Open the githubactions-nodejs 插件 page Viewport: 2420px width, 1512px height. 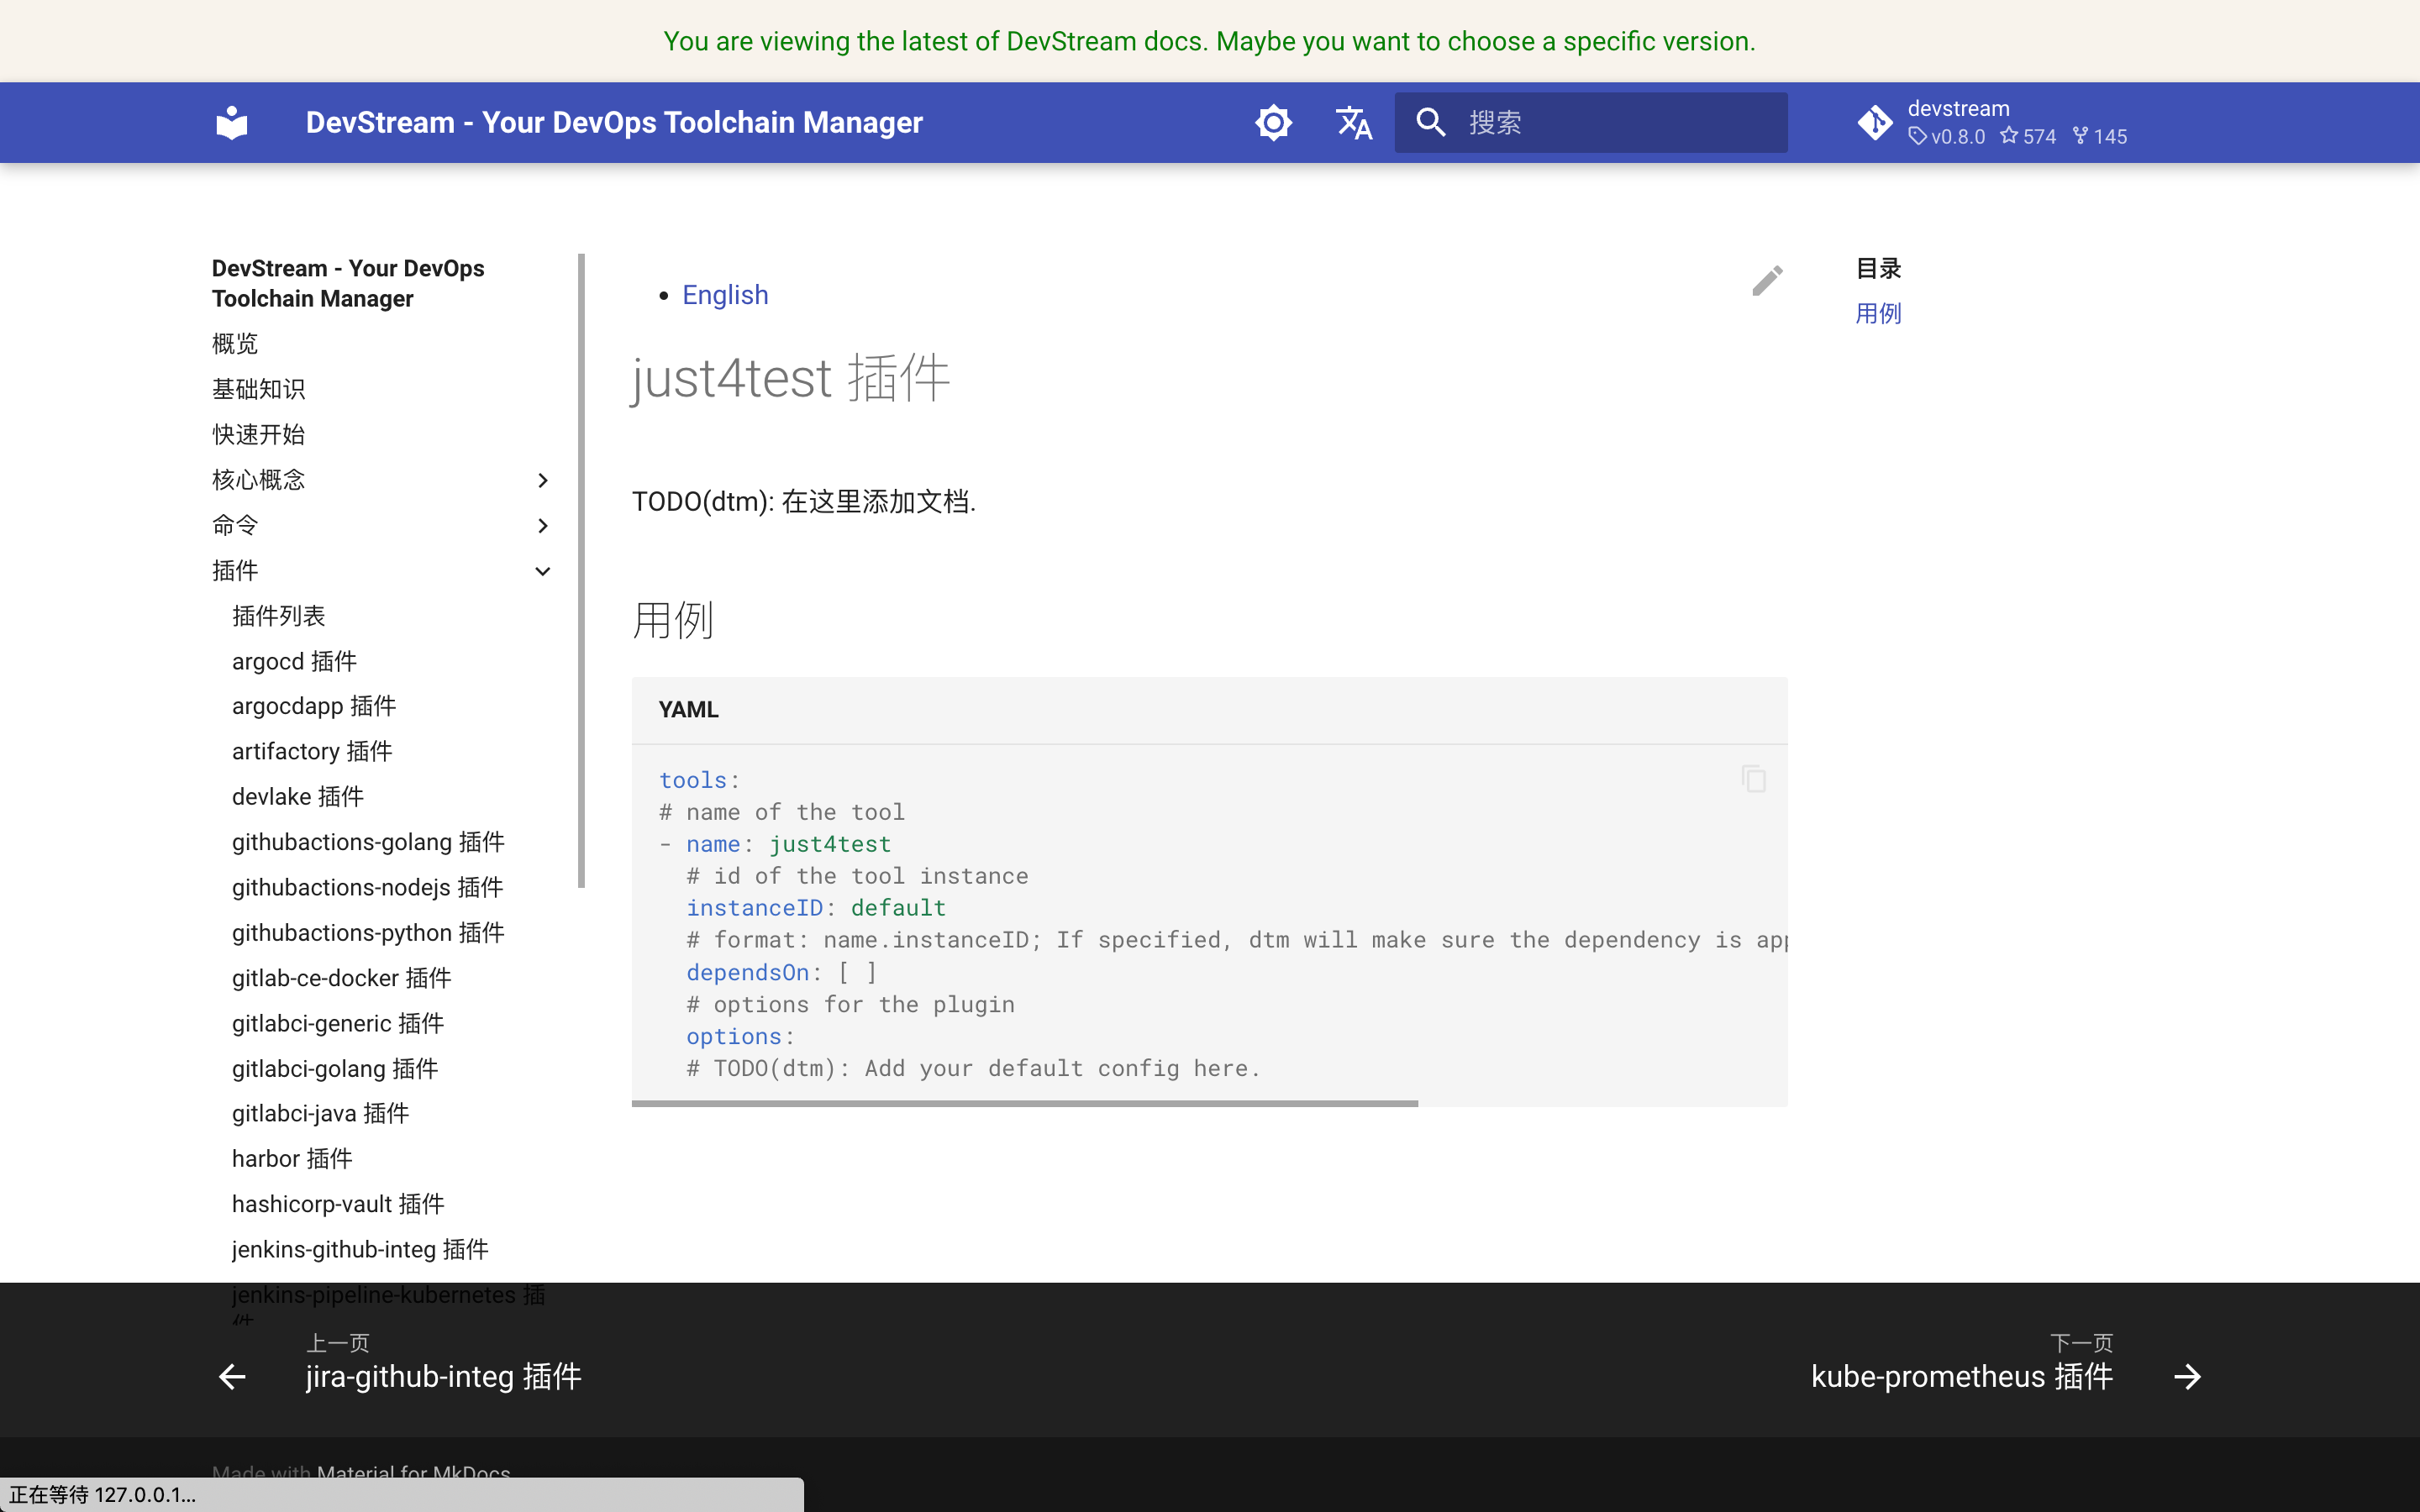coord(367,887)
